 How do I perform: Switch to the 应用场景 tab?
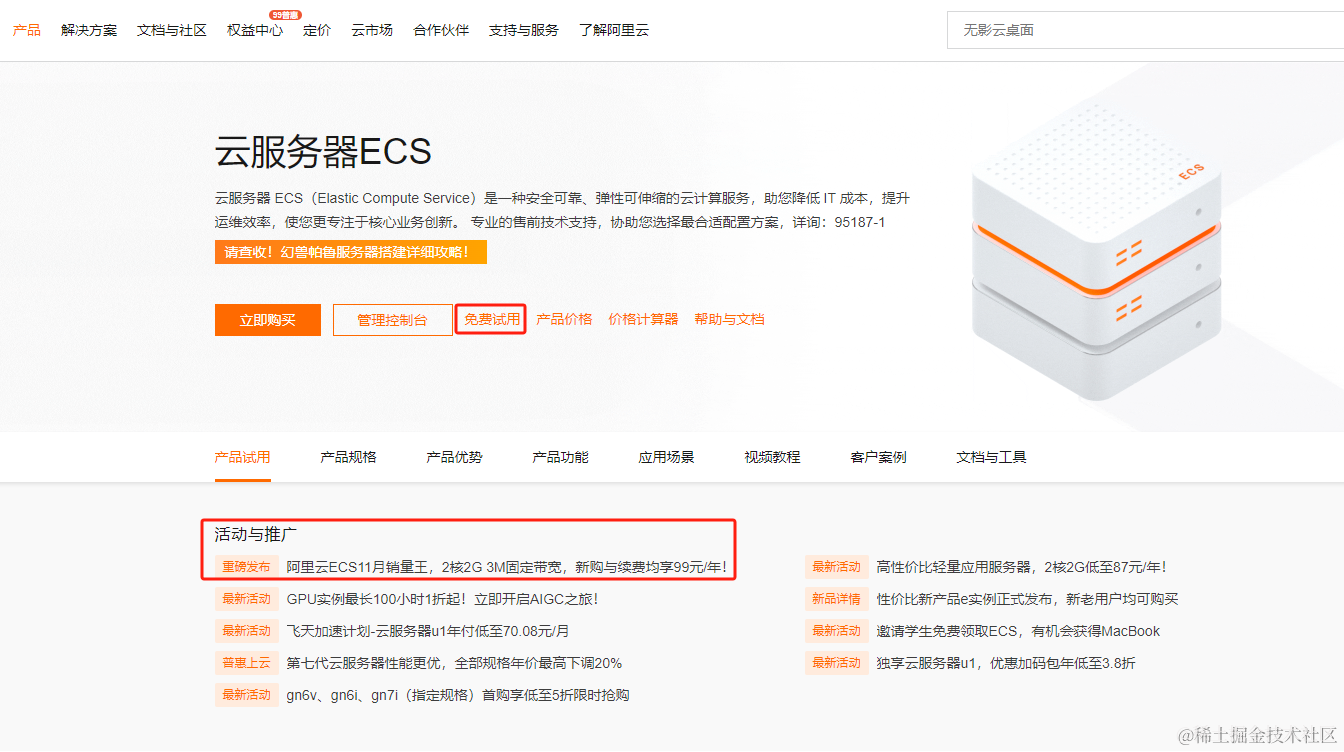coord(666,457)
